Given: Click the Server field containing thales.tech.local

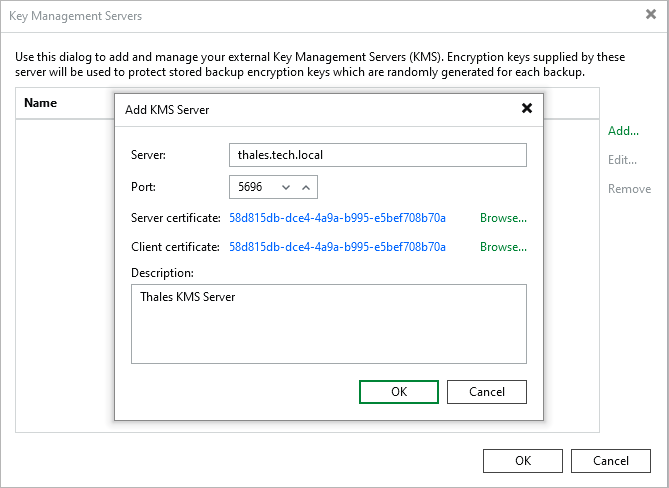Looking at the screenshot, I should coord(378,155).
